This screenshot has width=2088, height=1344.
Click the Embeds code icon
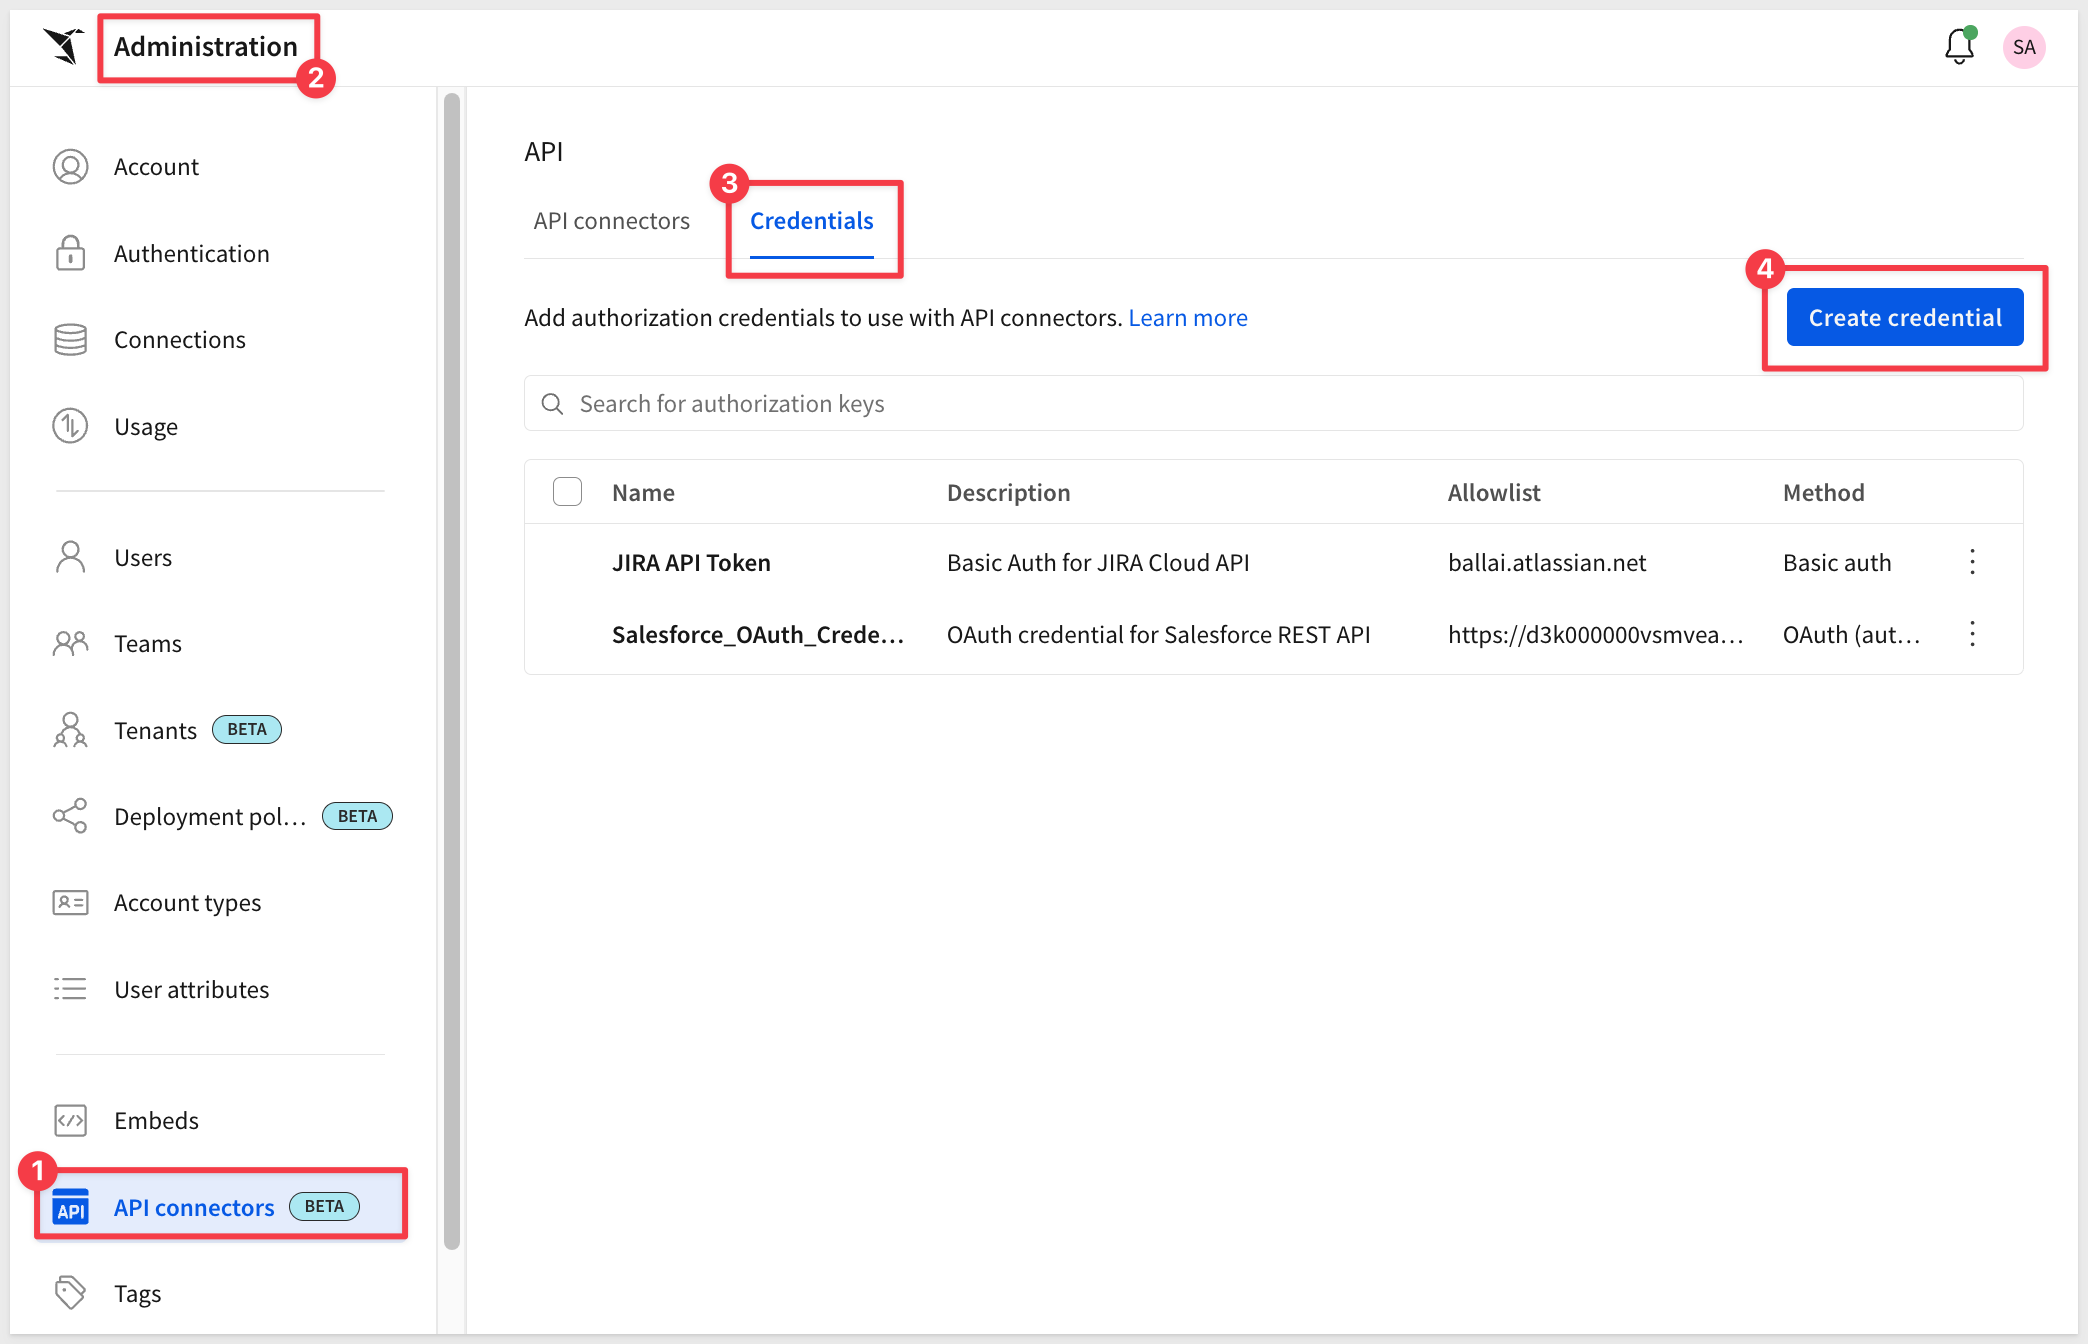[70, 1120]
